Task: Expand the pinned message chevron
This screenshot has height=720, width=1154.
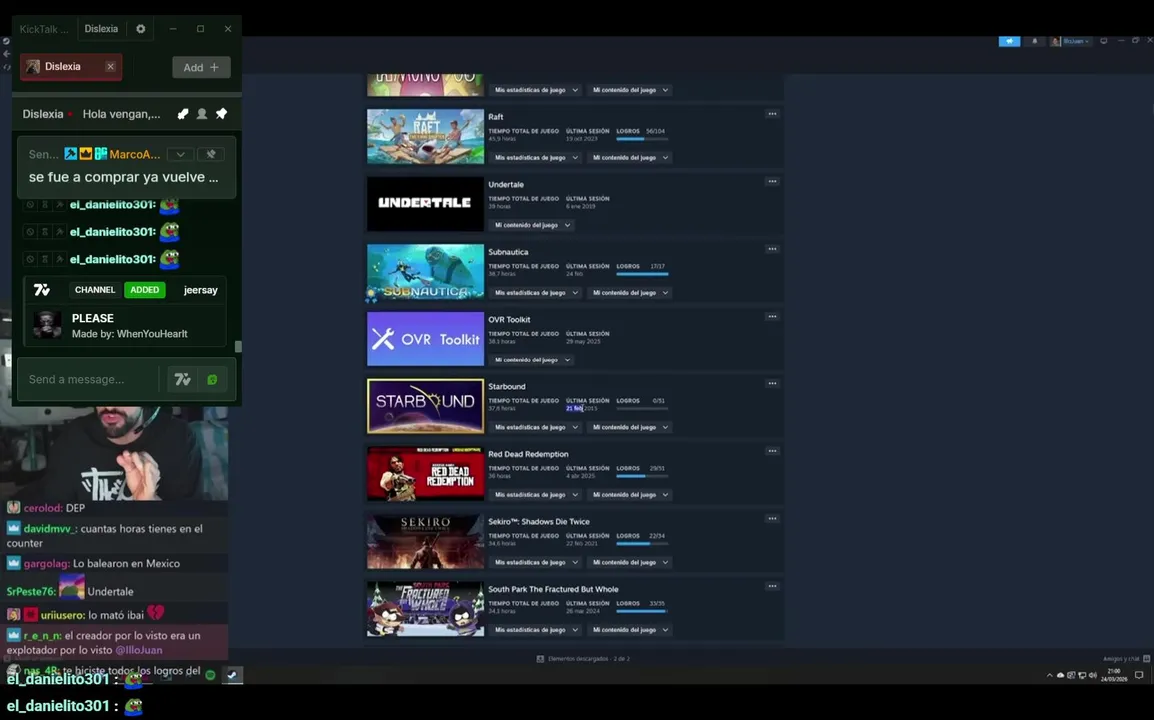Action: coord(180,154)
